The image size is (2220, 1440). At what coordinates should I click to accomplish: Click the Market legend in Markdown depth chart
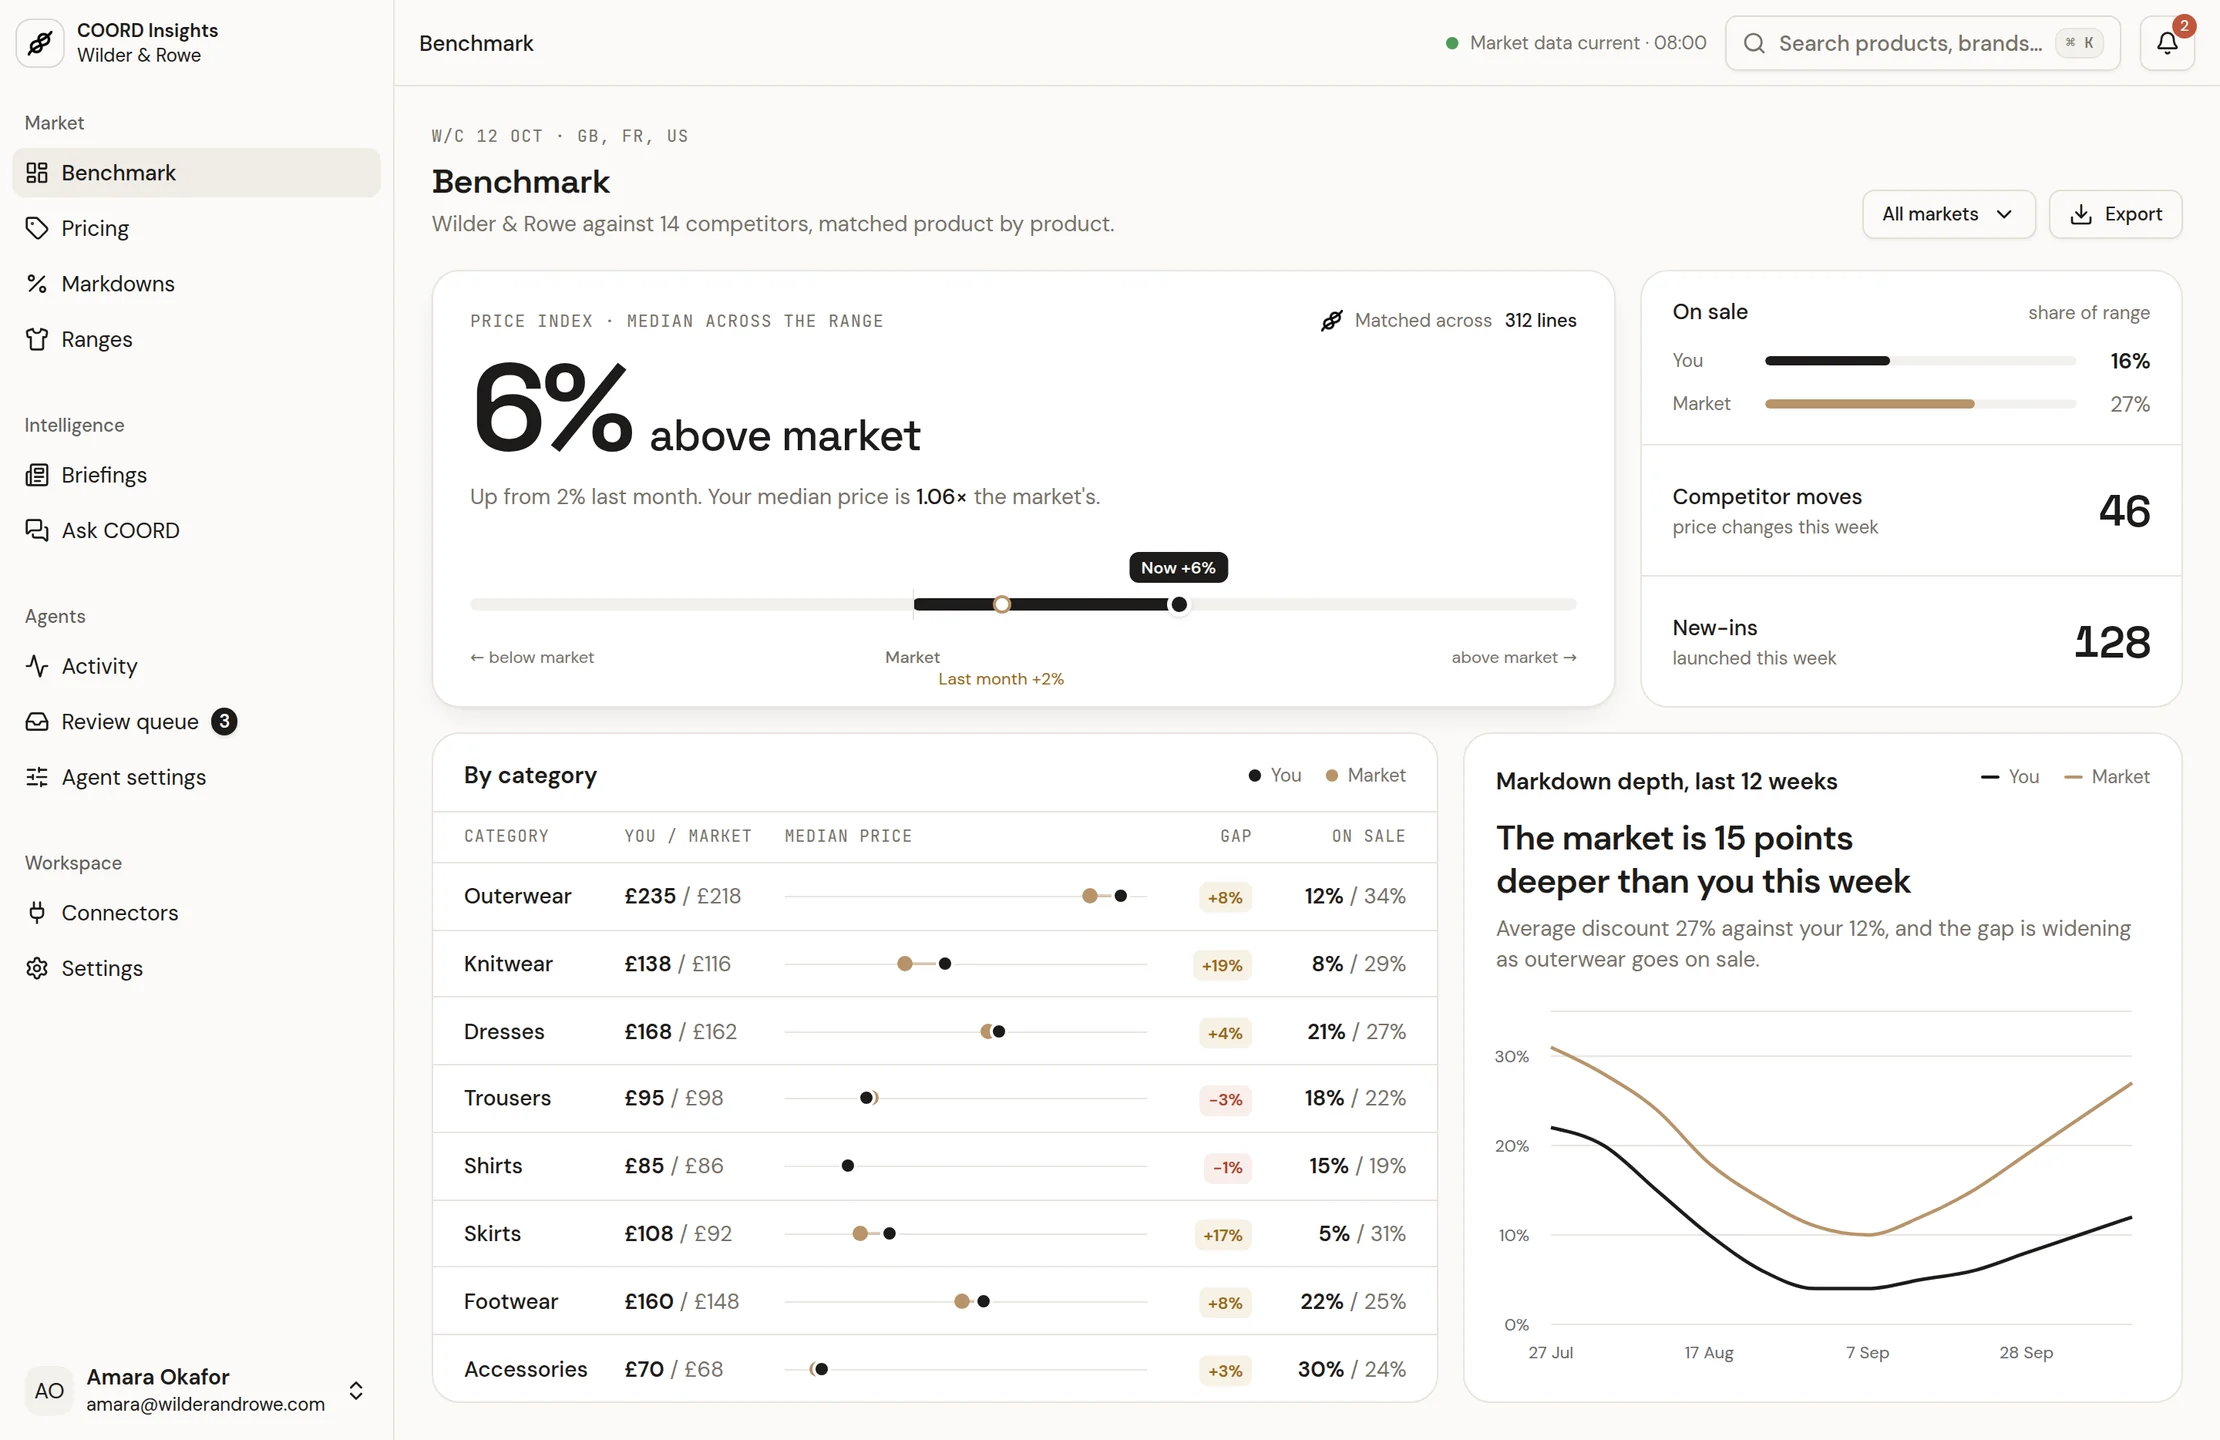tap(2107, 777)
